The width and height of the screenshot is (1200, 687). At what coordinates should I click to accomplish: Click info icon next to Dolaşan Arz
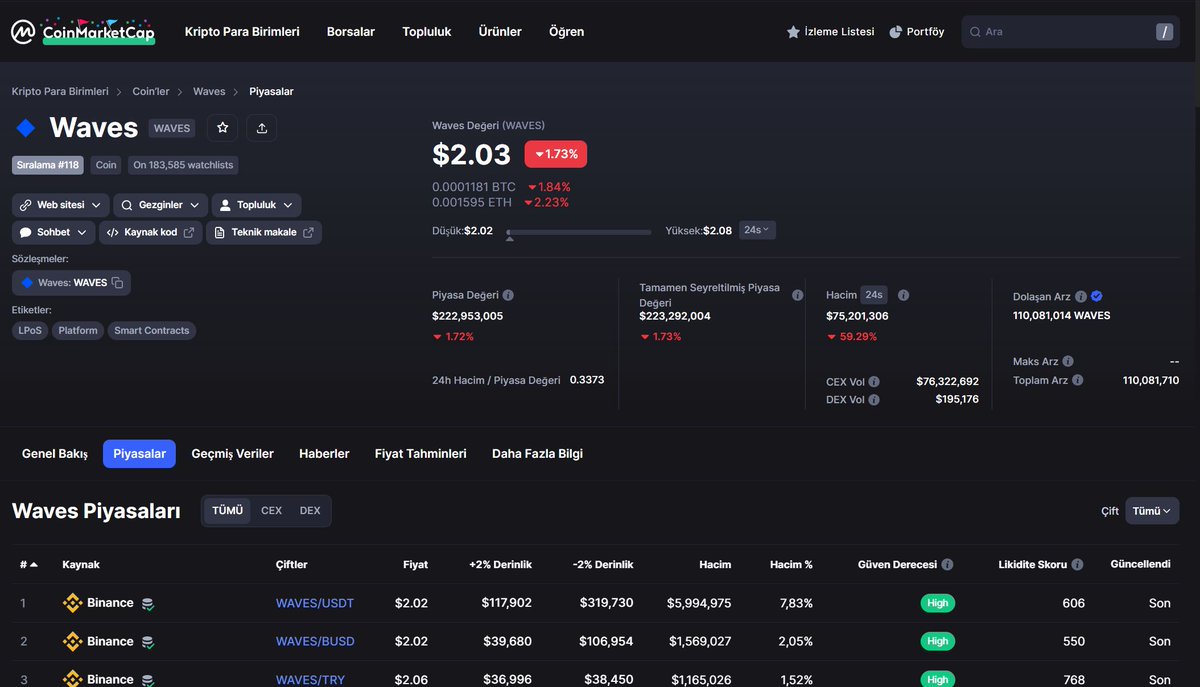[1081, 297]
